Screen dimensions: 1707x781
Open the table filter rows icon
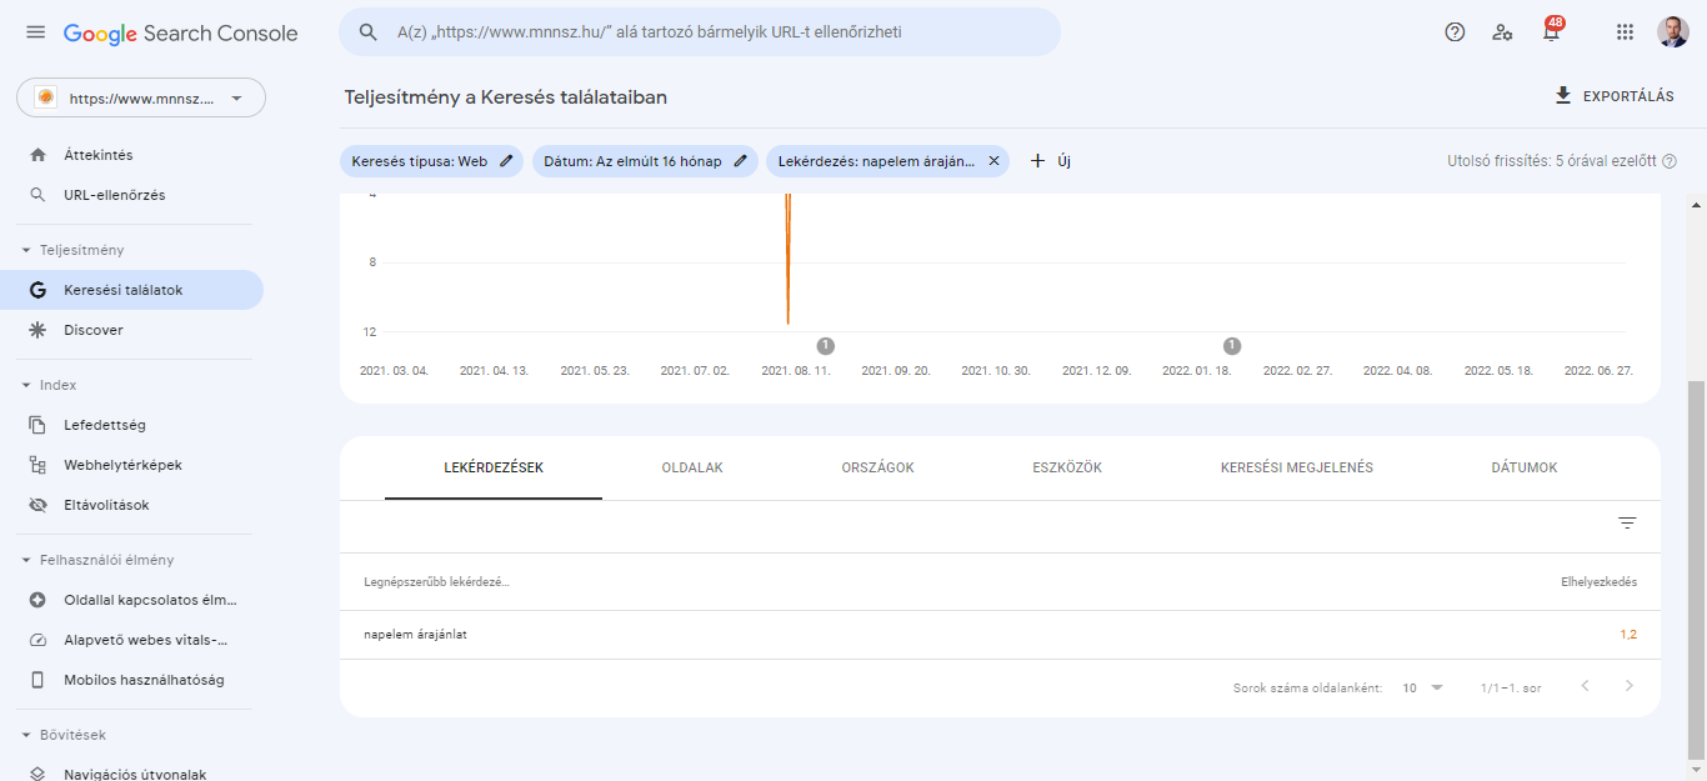[x=1627, y=523]
